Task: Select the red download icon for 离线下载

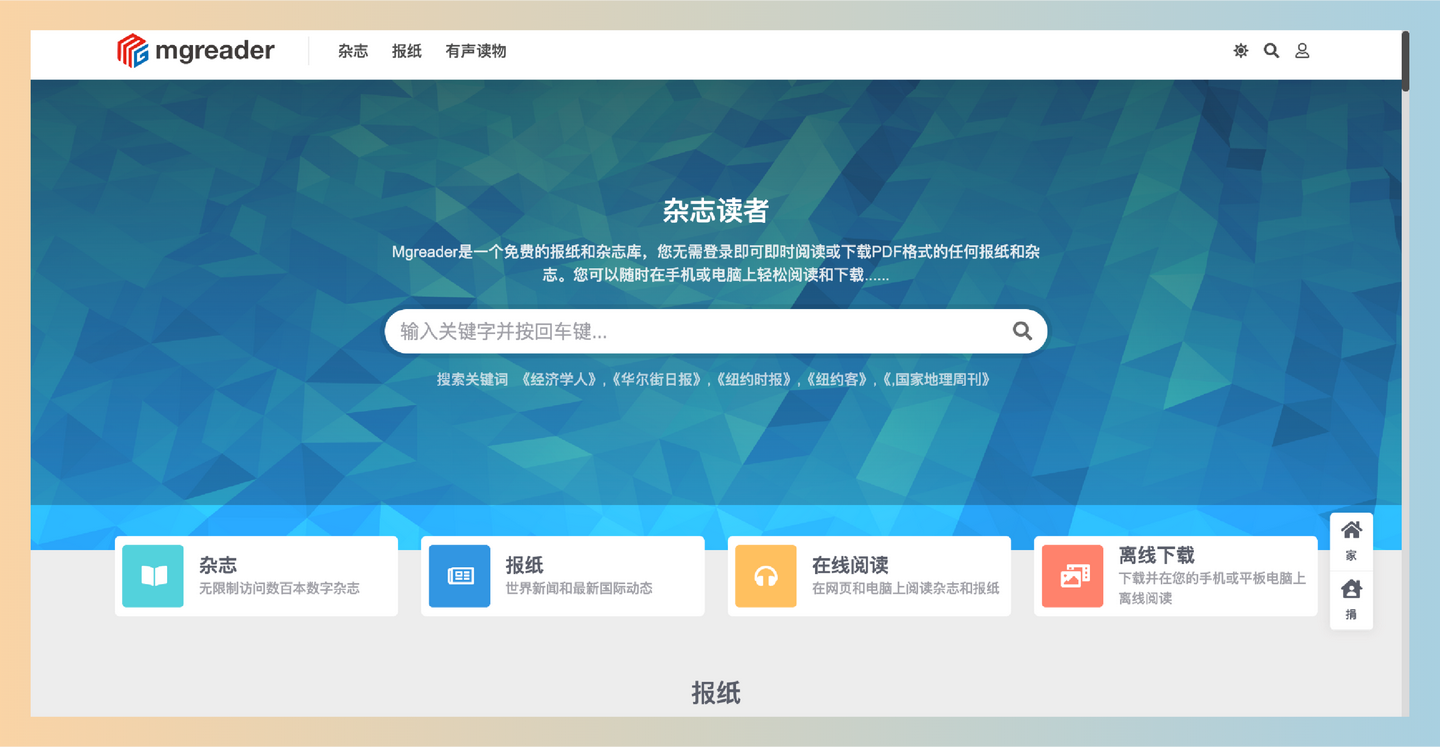Action: point(1072,576)
